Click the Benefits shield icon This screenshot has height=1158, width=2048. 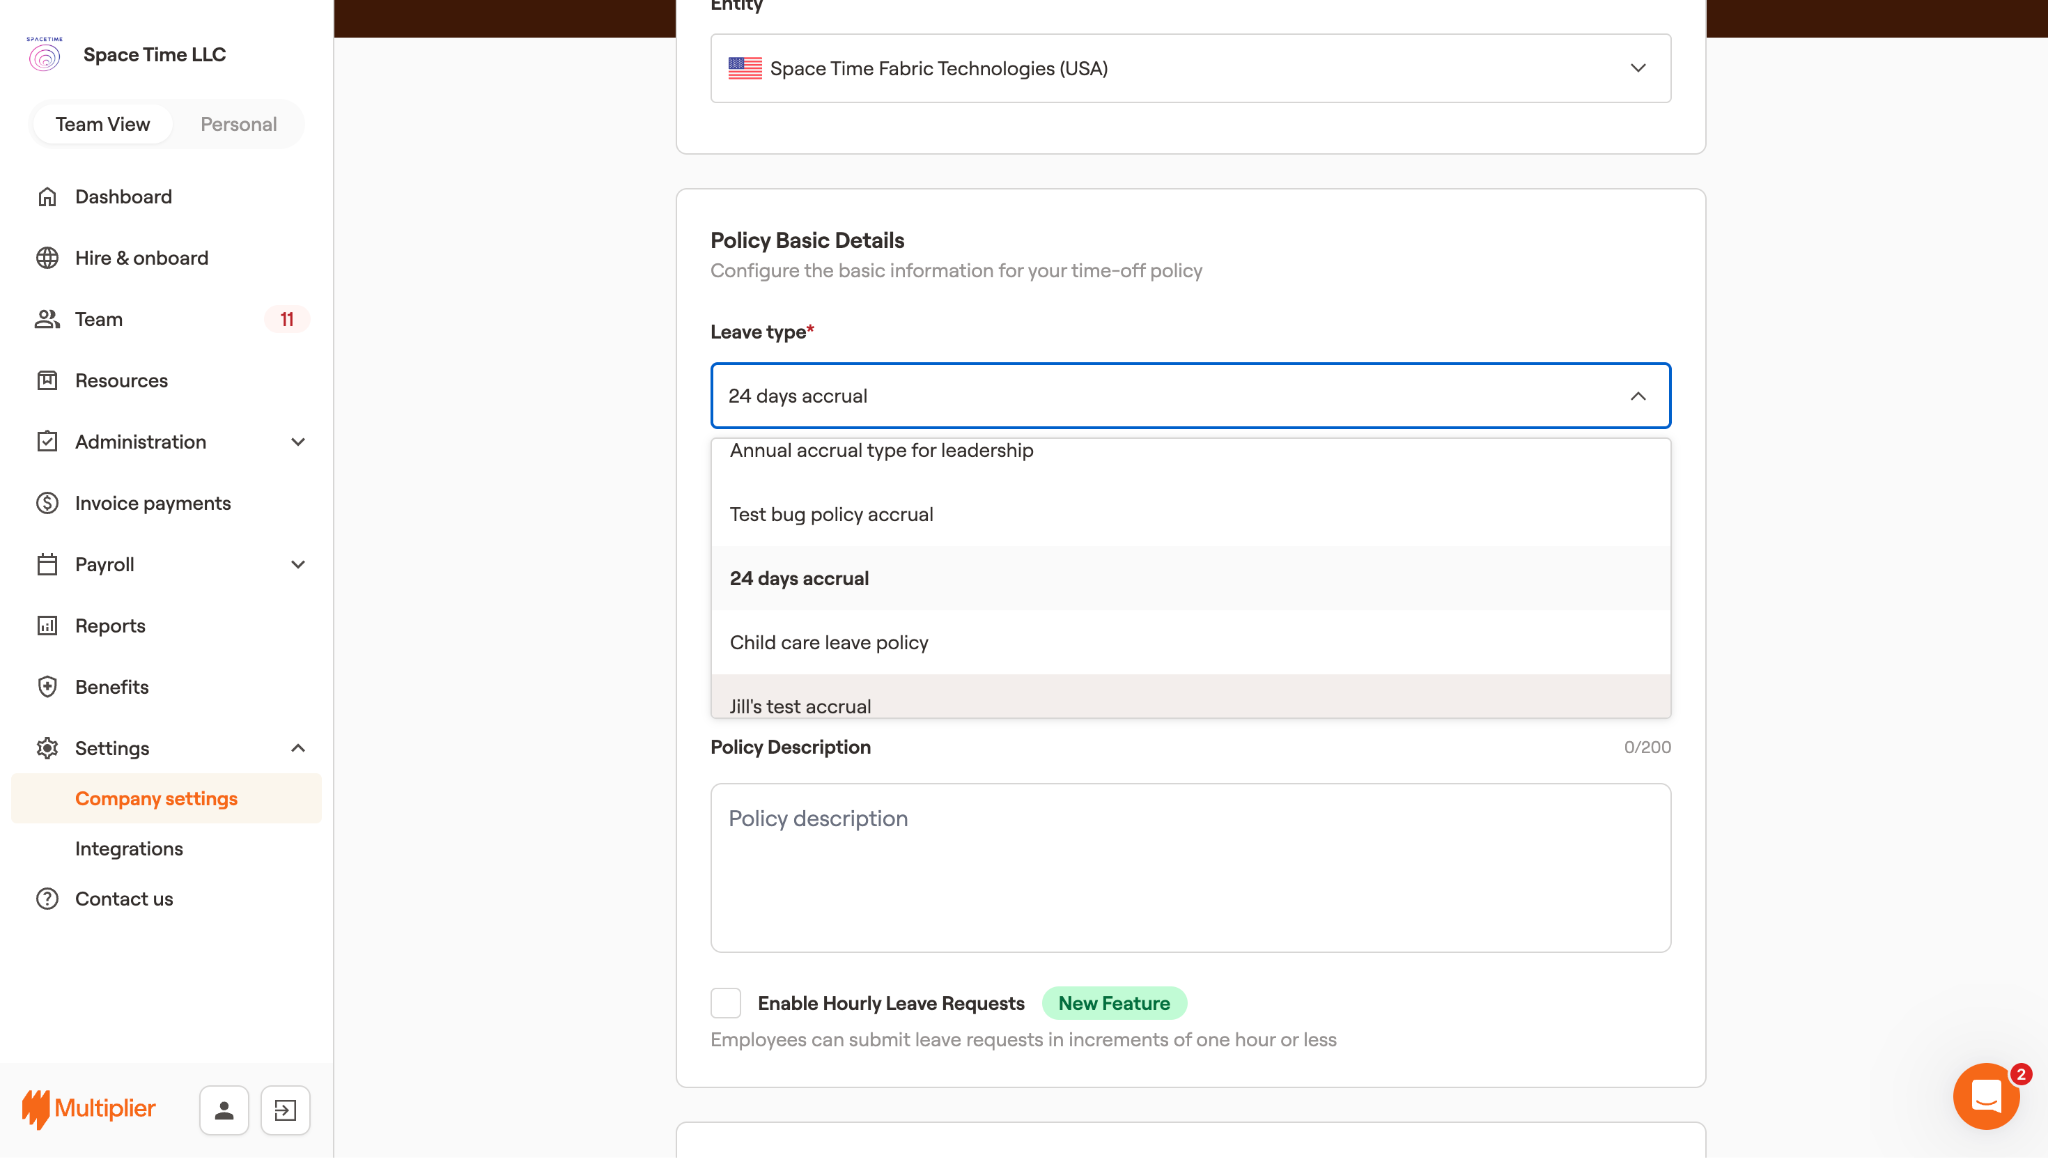click(47, 687)
